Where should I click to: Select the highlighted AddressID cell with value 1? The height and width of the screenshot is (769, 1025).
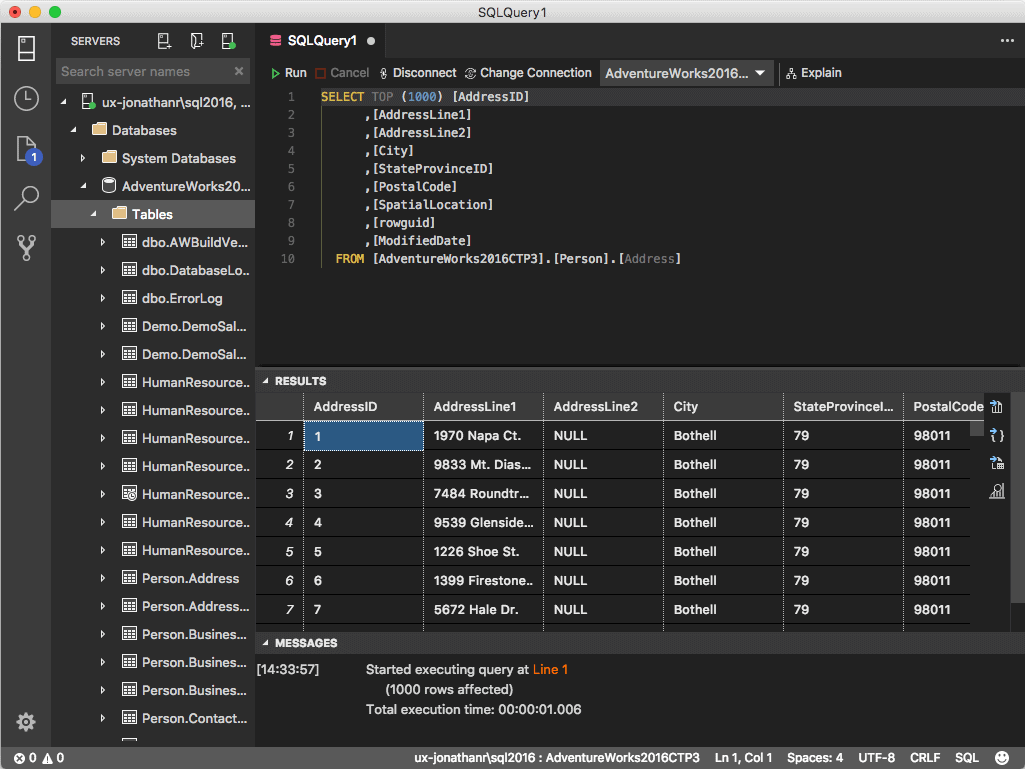click(x=363, y=436)
